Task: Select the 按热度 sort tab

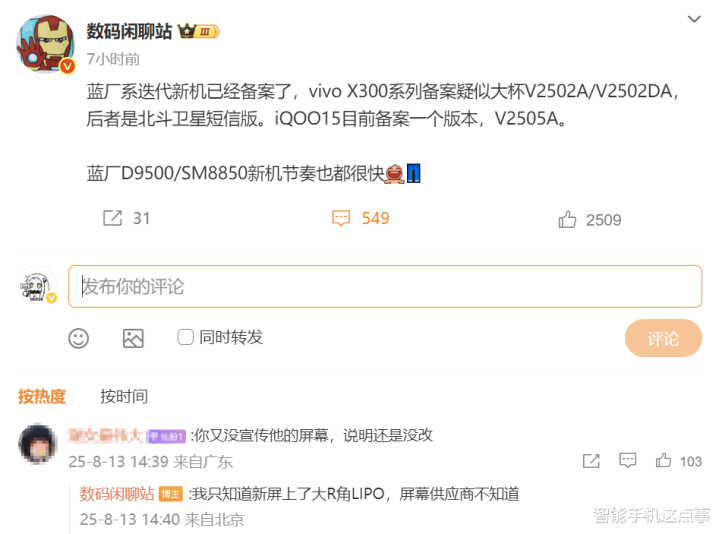Action: [42, 396]
